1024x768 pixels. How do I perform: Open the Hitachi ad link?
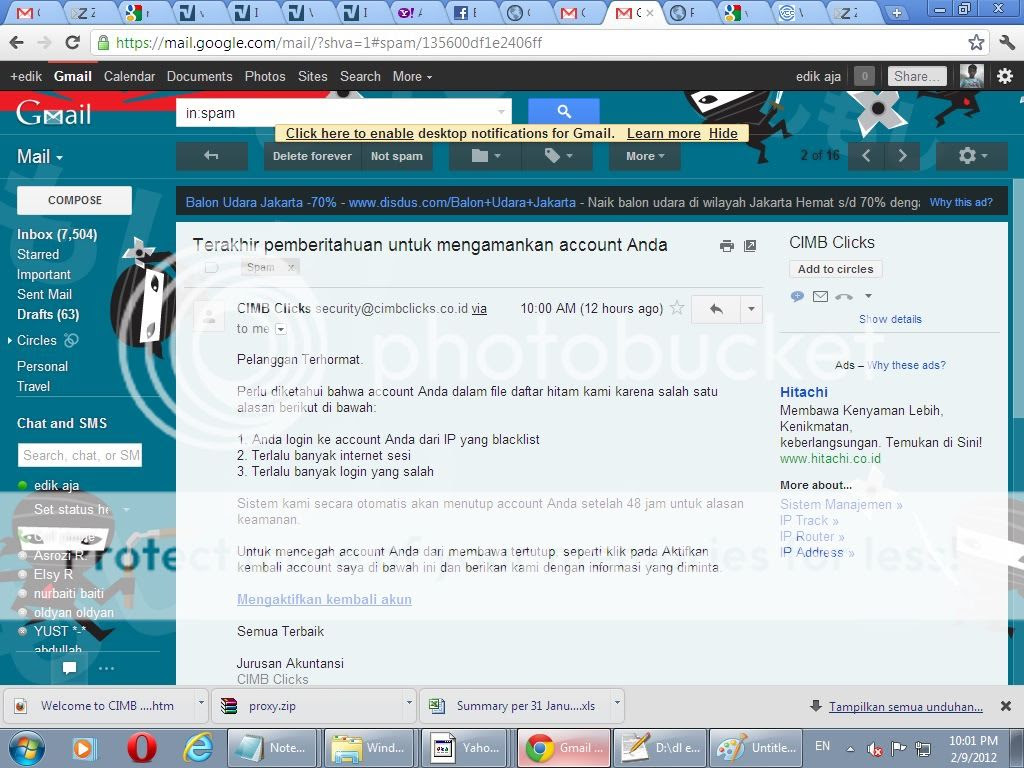click(803, 392)
